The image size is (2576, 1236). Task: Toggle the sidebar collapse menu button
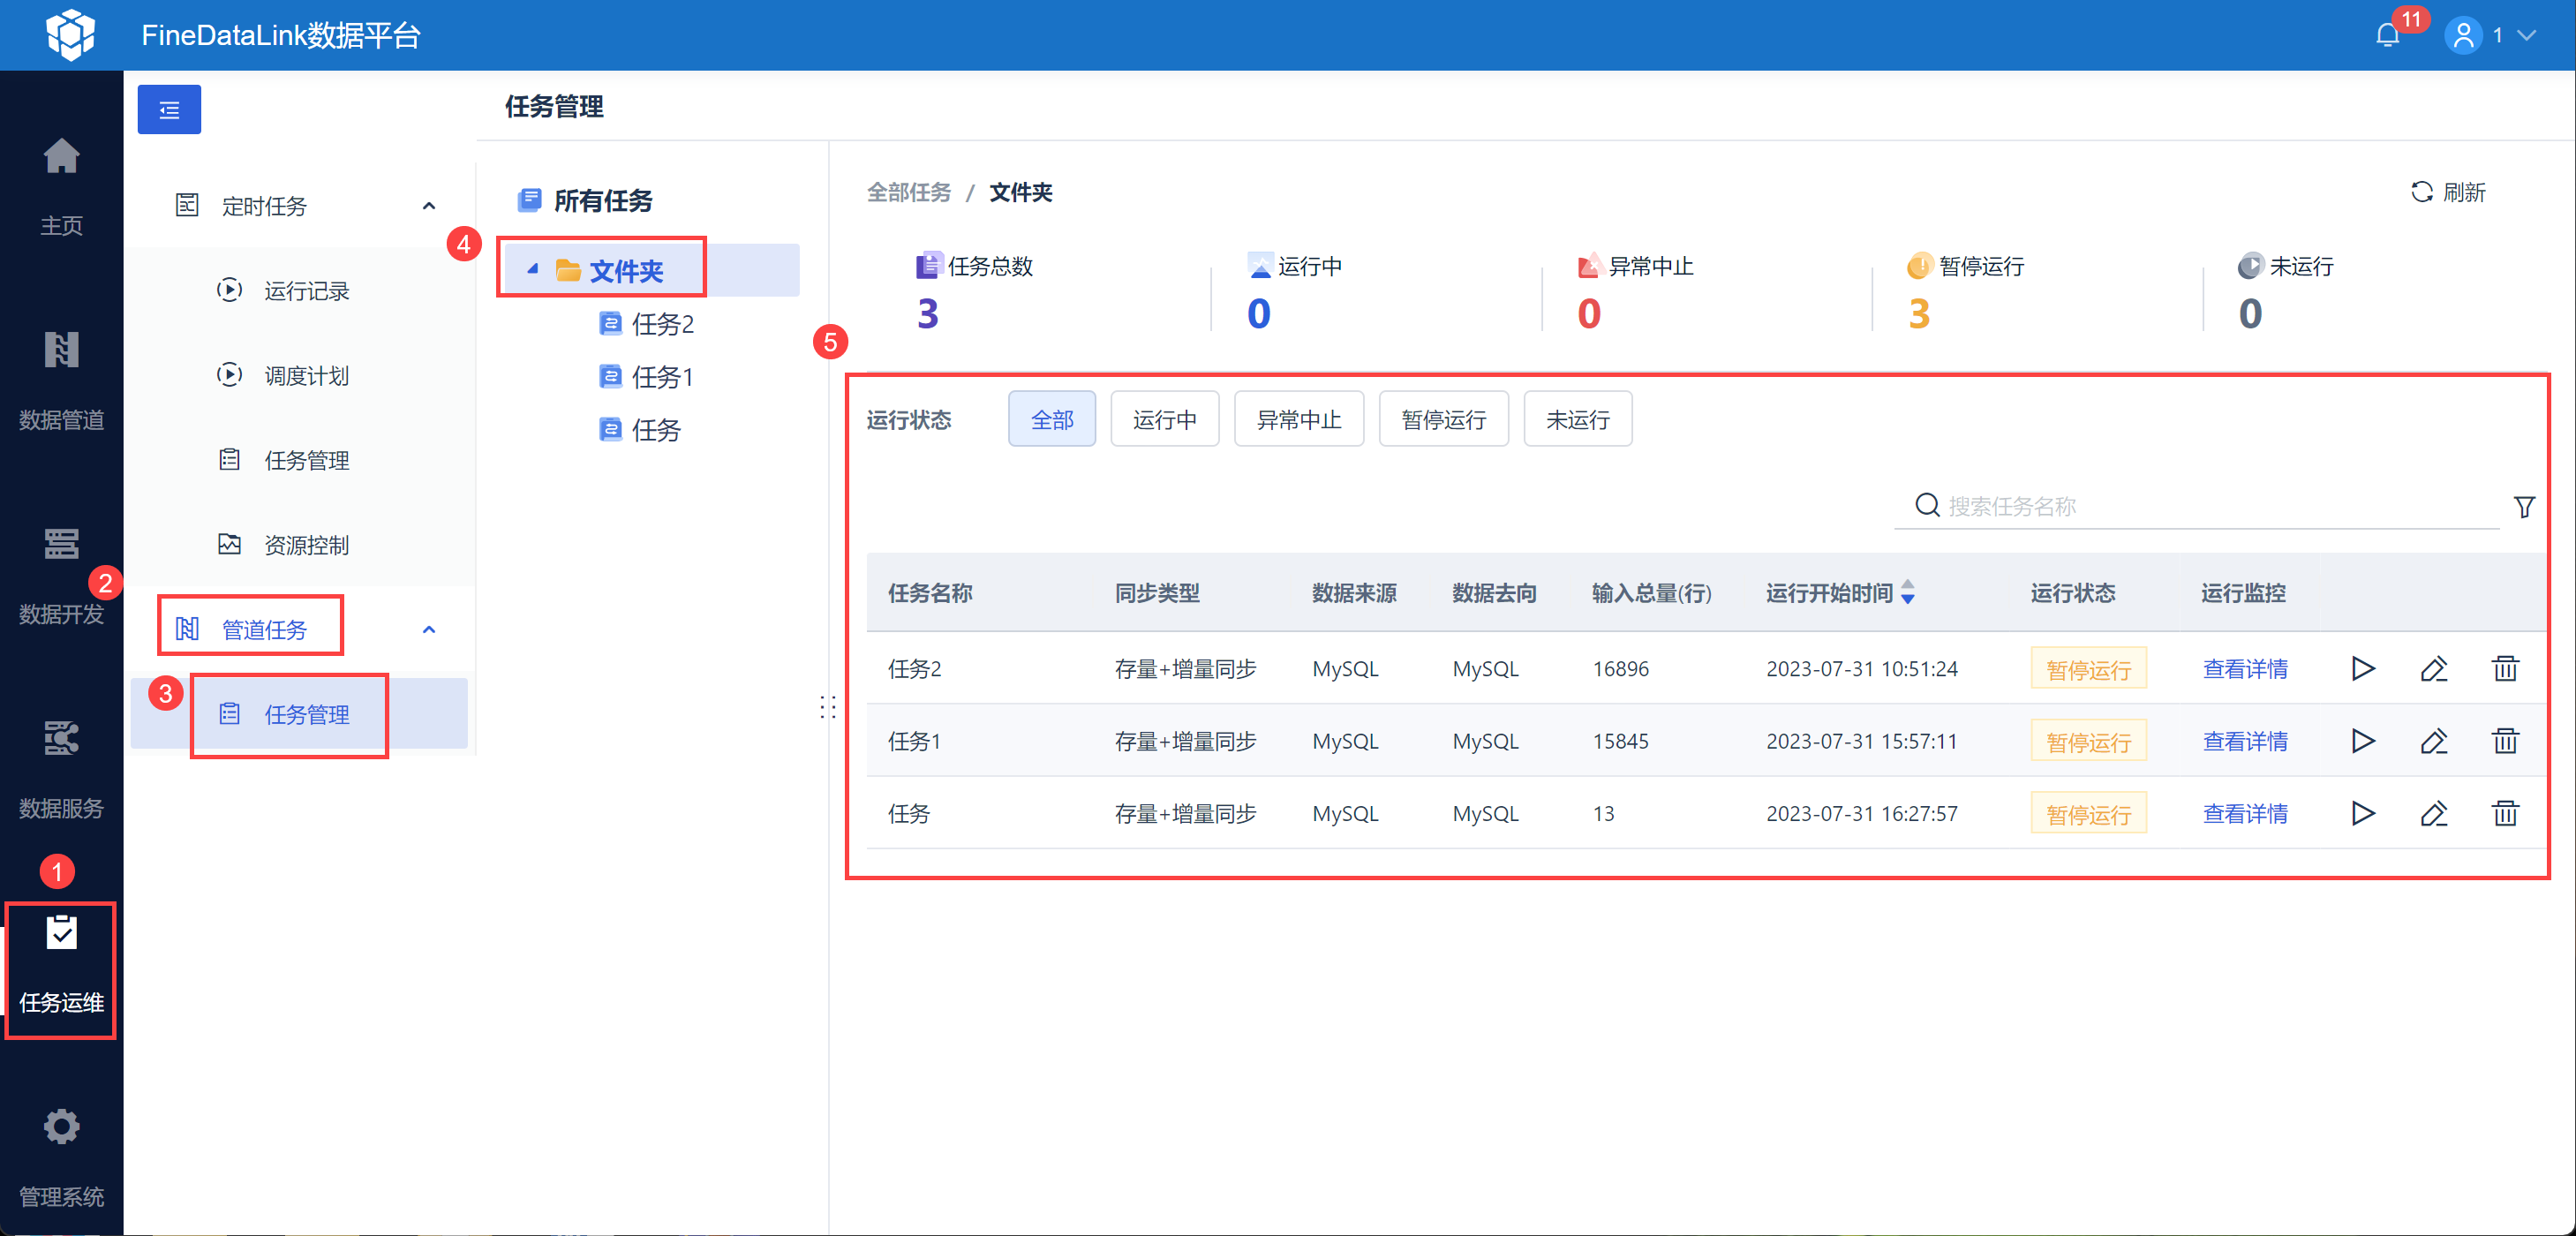coord(169,110)
